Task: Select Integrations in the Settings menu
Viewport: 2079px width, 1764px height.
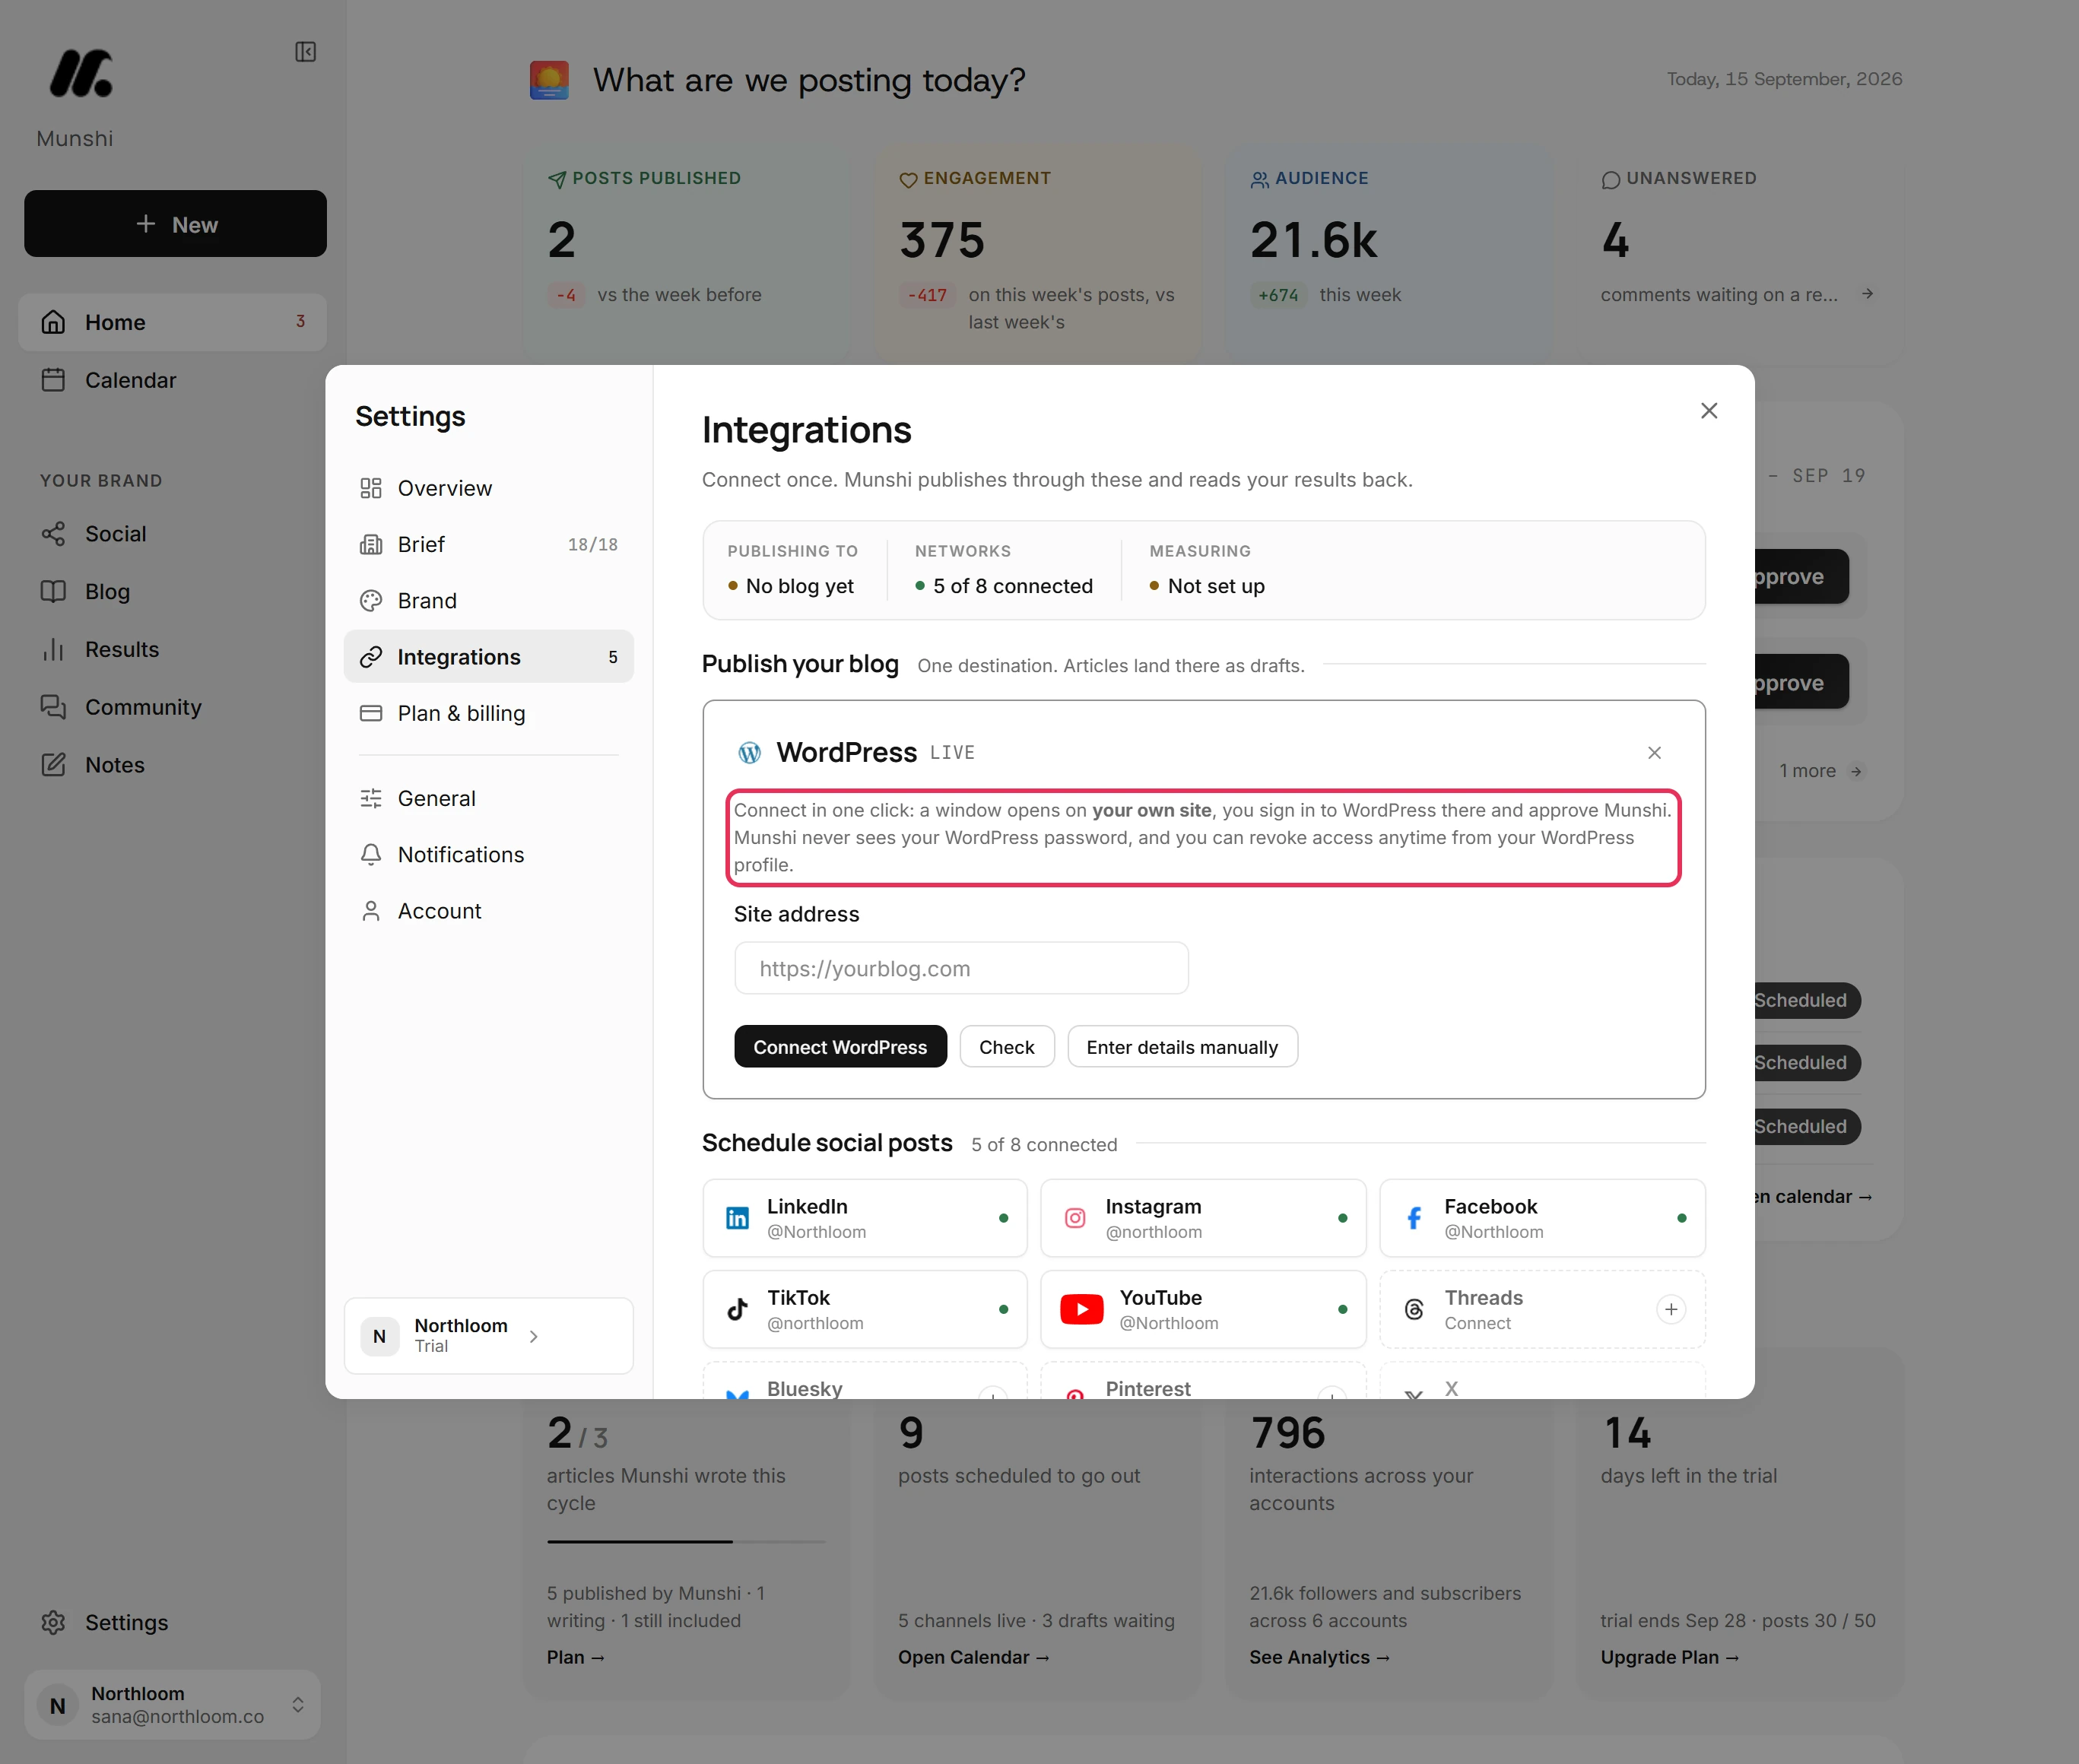Action: pos(488,657)
